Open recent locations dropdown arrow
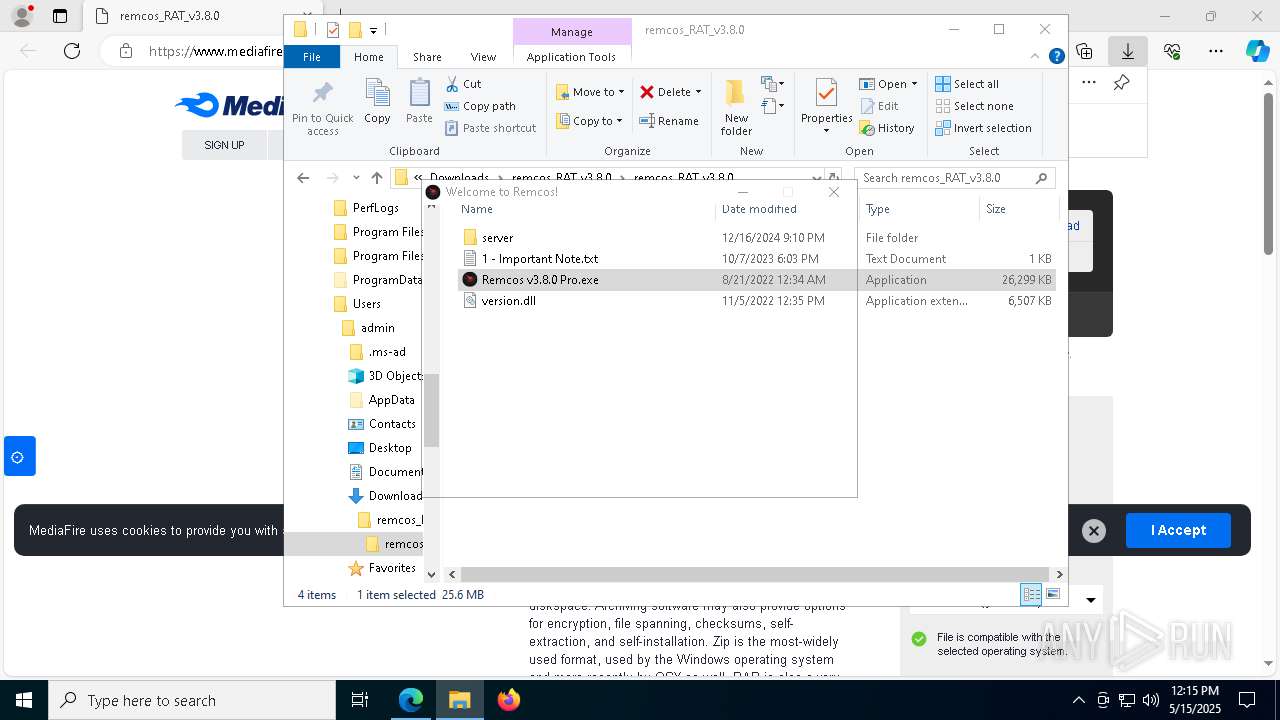The height and width of the screenshot is (720, 1280). point(356,178)
